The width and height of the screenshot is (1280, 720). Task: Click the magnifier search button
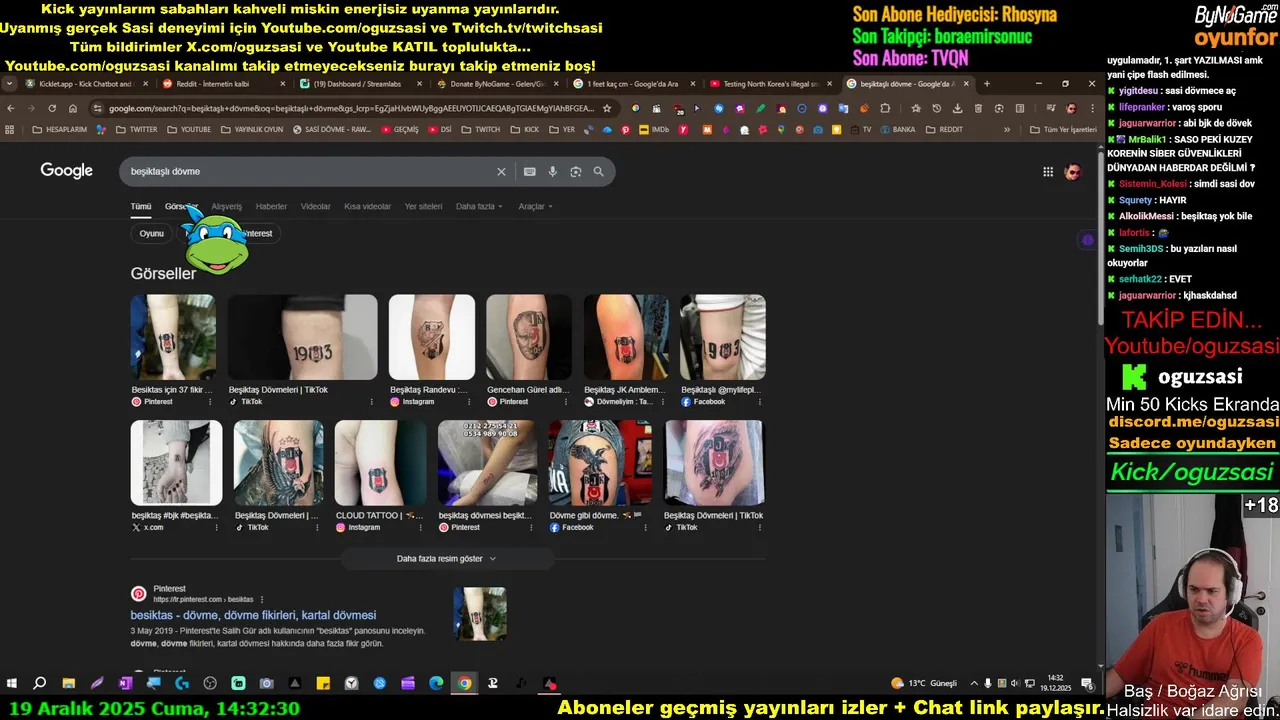(x=599, y=172)
